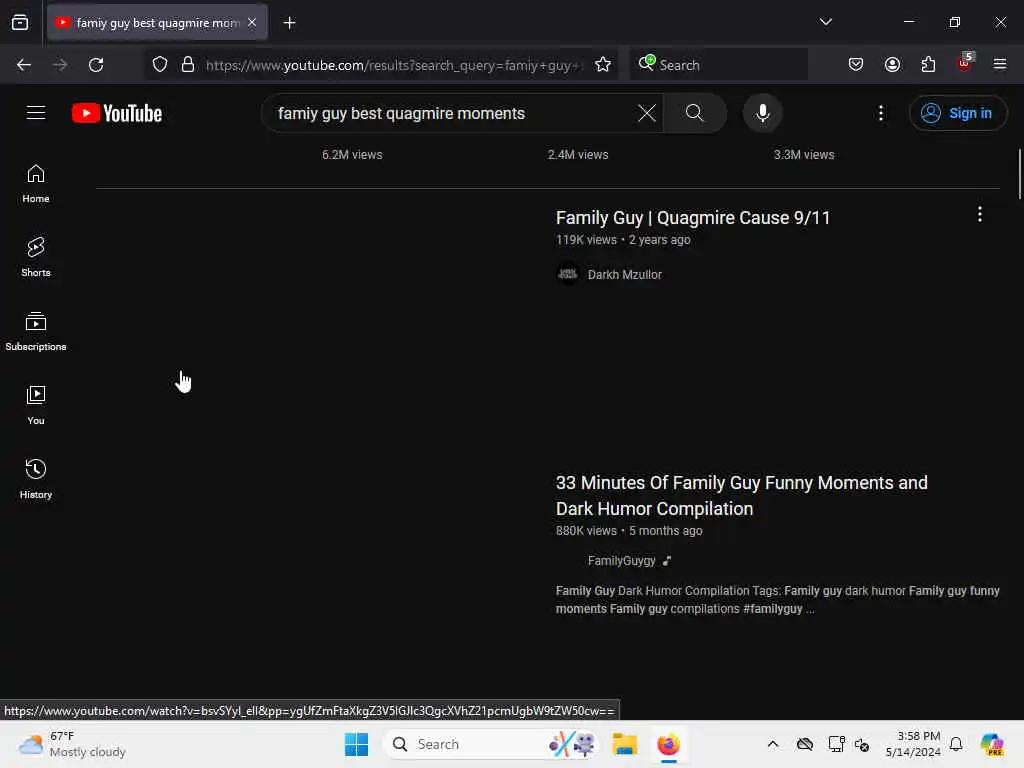Click the 6.2M views text
Screen dimensions: 1024x768
[x=352, y=155]
